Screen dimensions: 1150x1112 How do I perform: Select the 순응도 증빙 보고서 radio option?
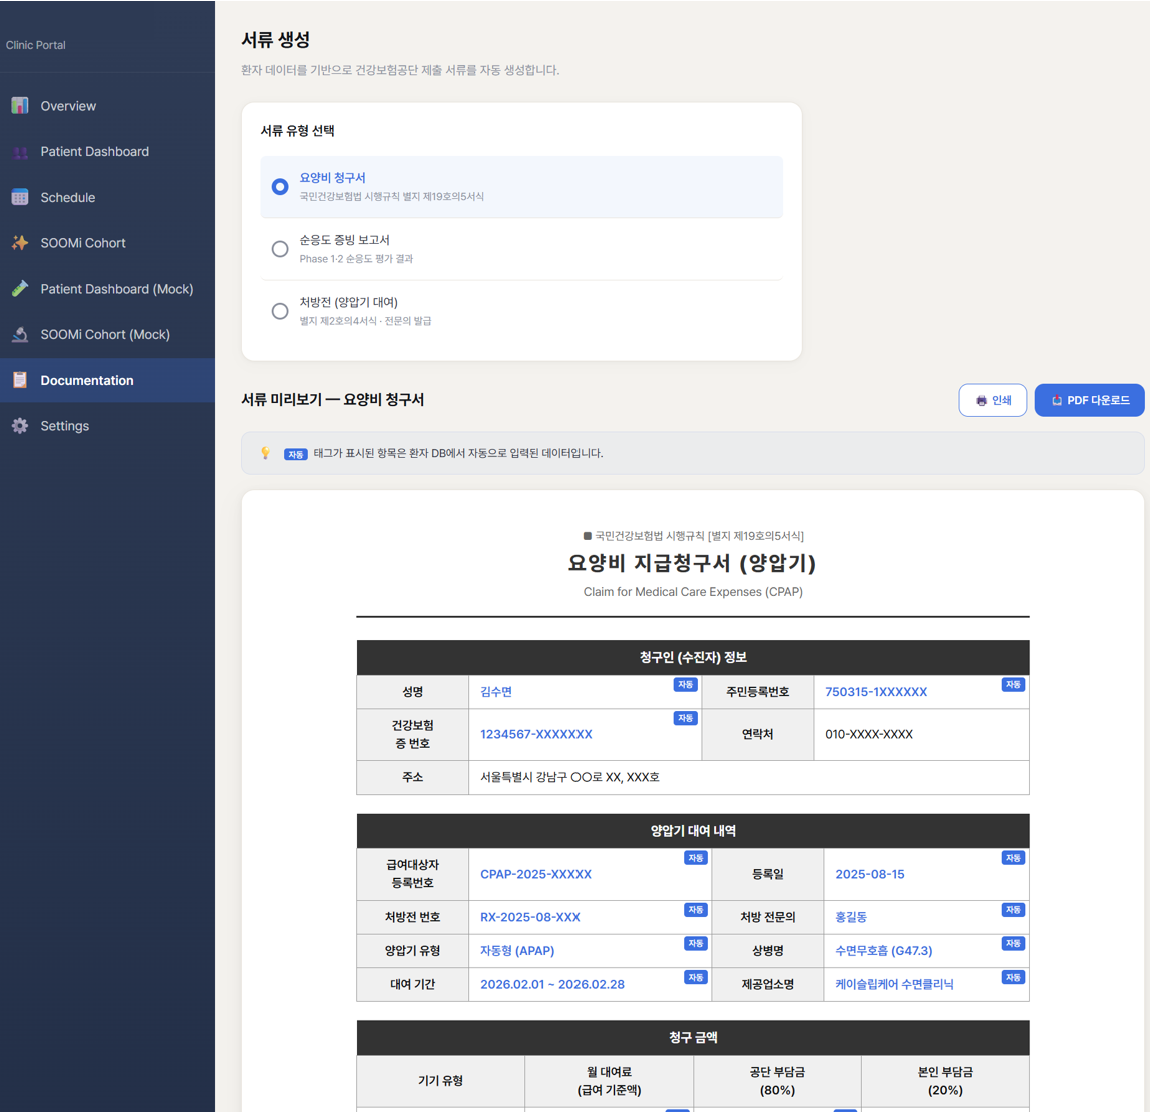[280, 249]
